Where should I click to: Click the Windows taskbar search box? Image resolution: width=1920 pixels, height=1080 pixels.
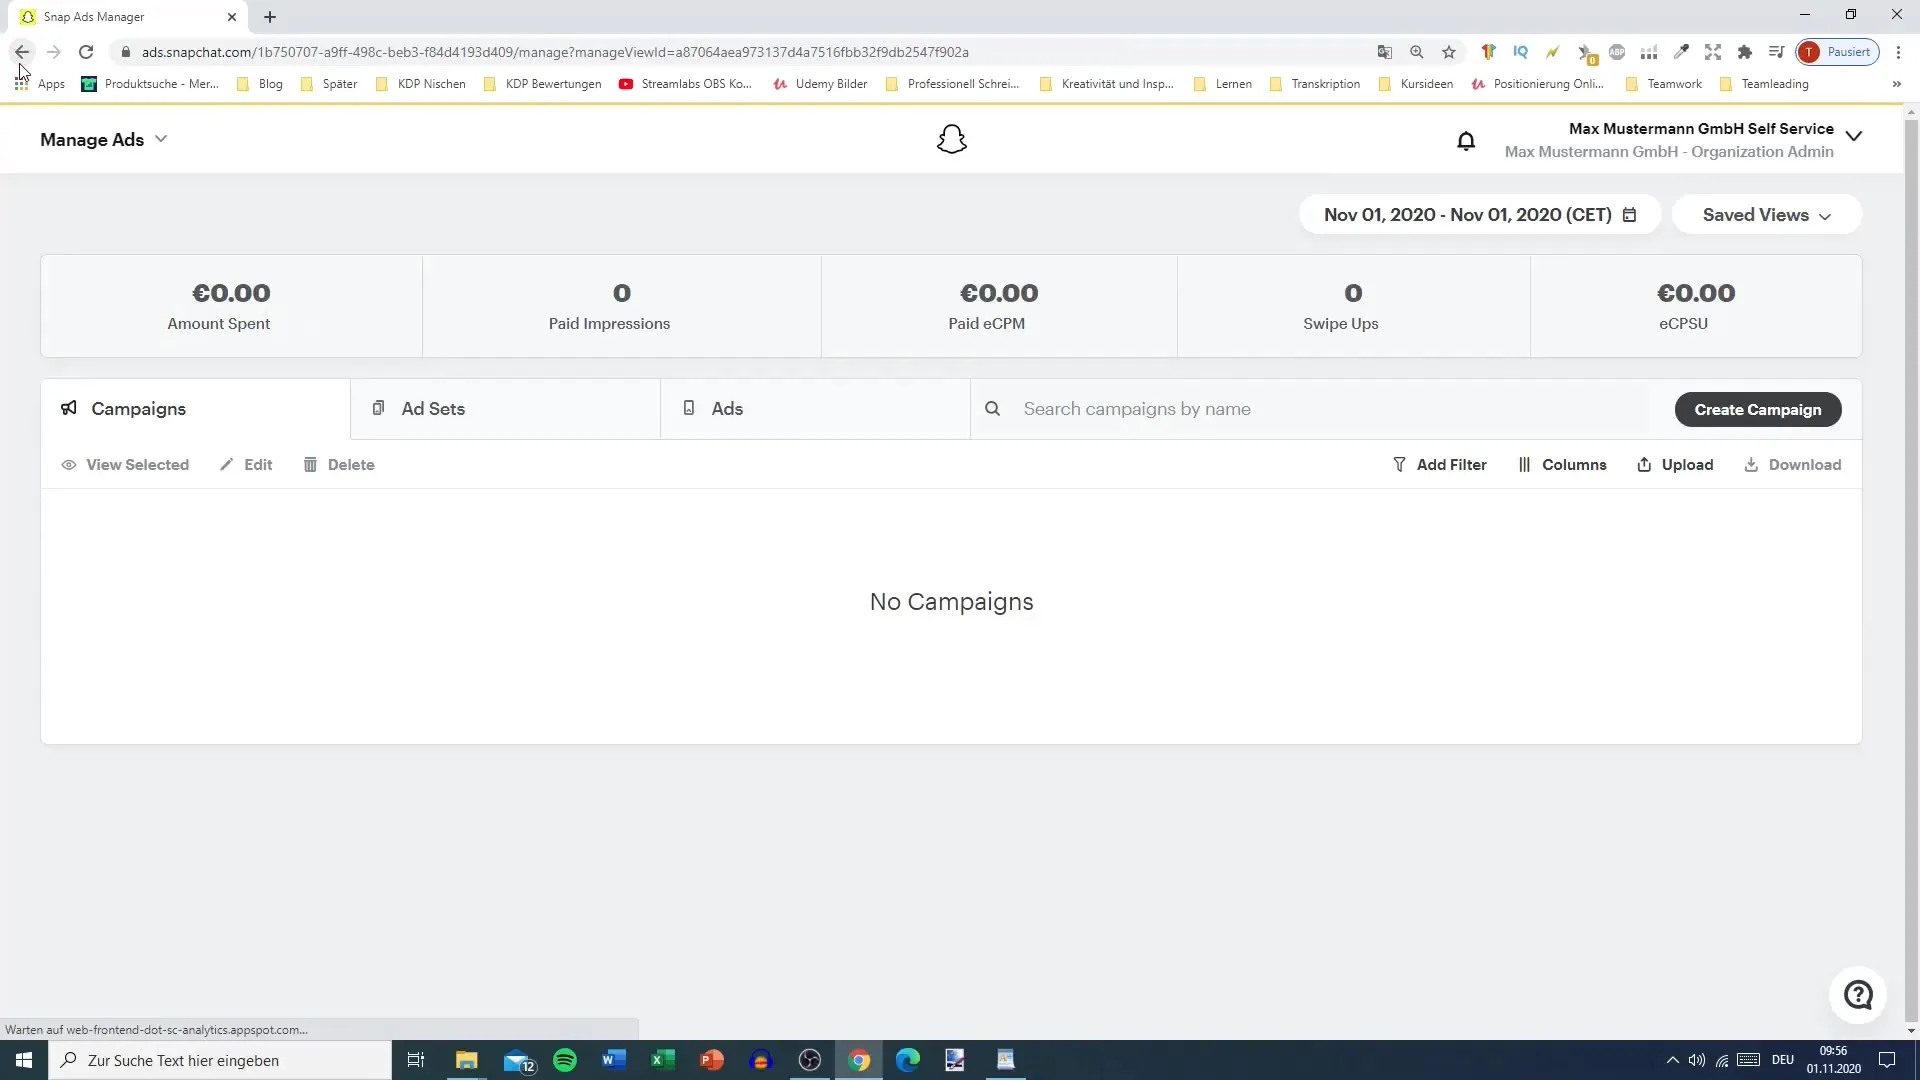click(220, 1060)
